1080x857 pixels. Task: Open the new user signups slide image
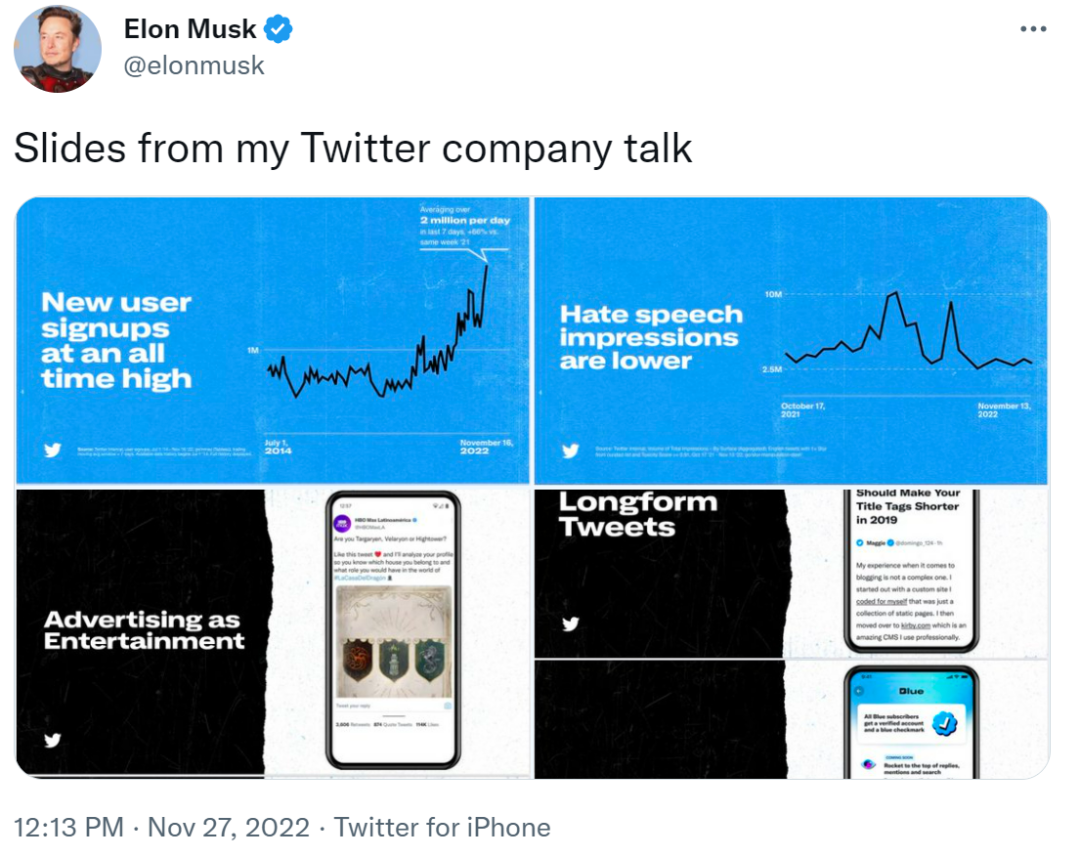click(272, 340)
